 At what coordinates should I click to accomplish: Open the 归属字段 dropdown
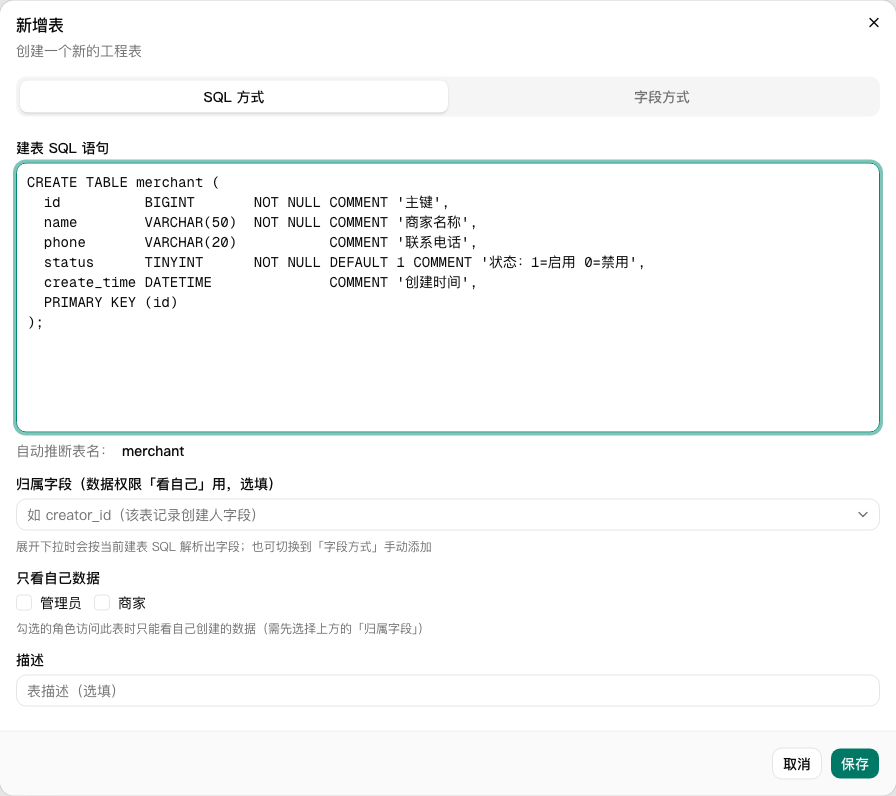click(x=448, y=515)
